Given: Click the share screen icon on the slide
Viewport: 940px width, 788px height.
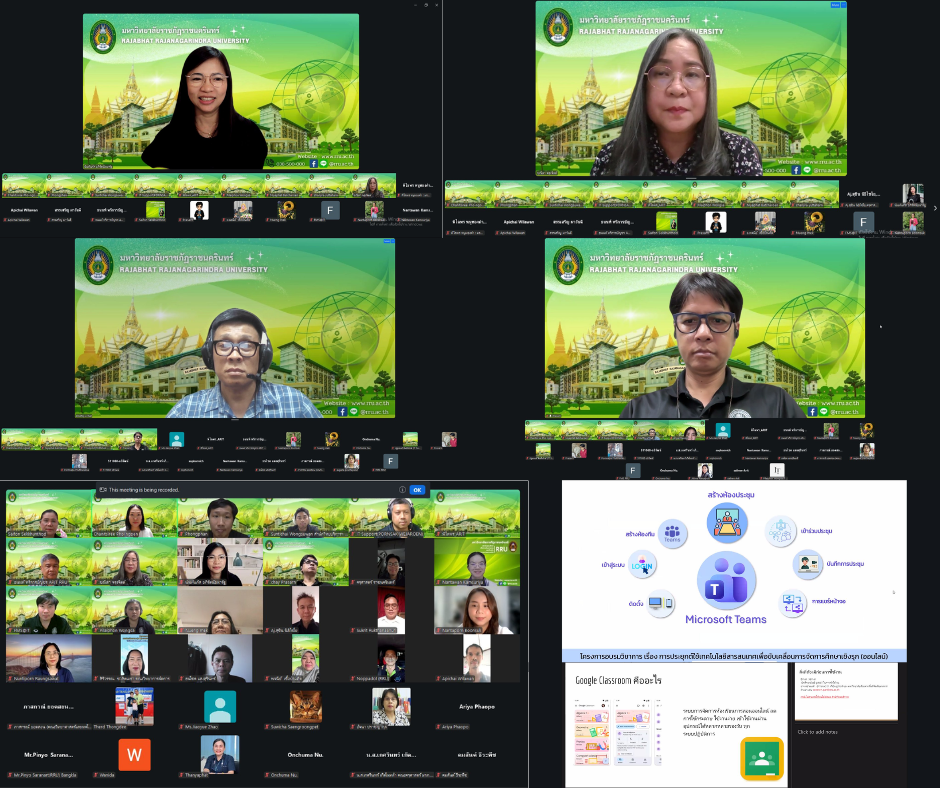Looking at the screenshot, I should point(794,603).
